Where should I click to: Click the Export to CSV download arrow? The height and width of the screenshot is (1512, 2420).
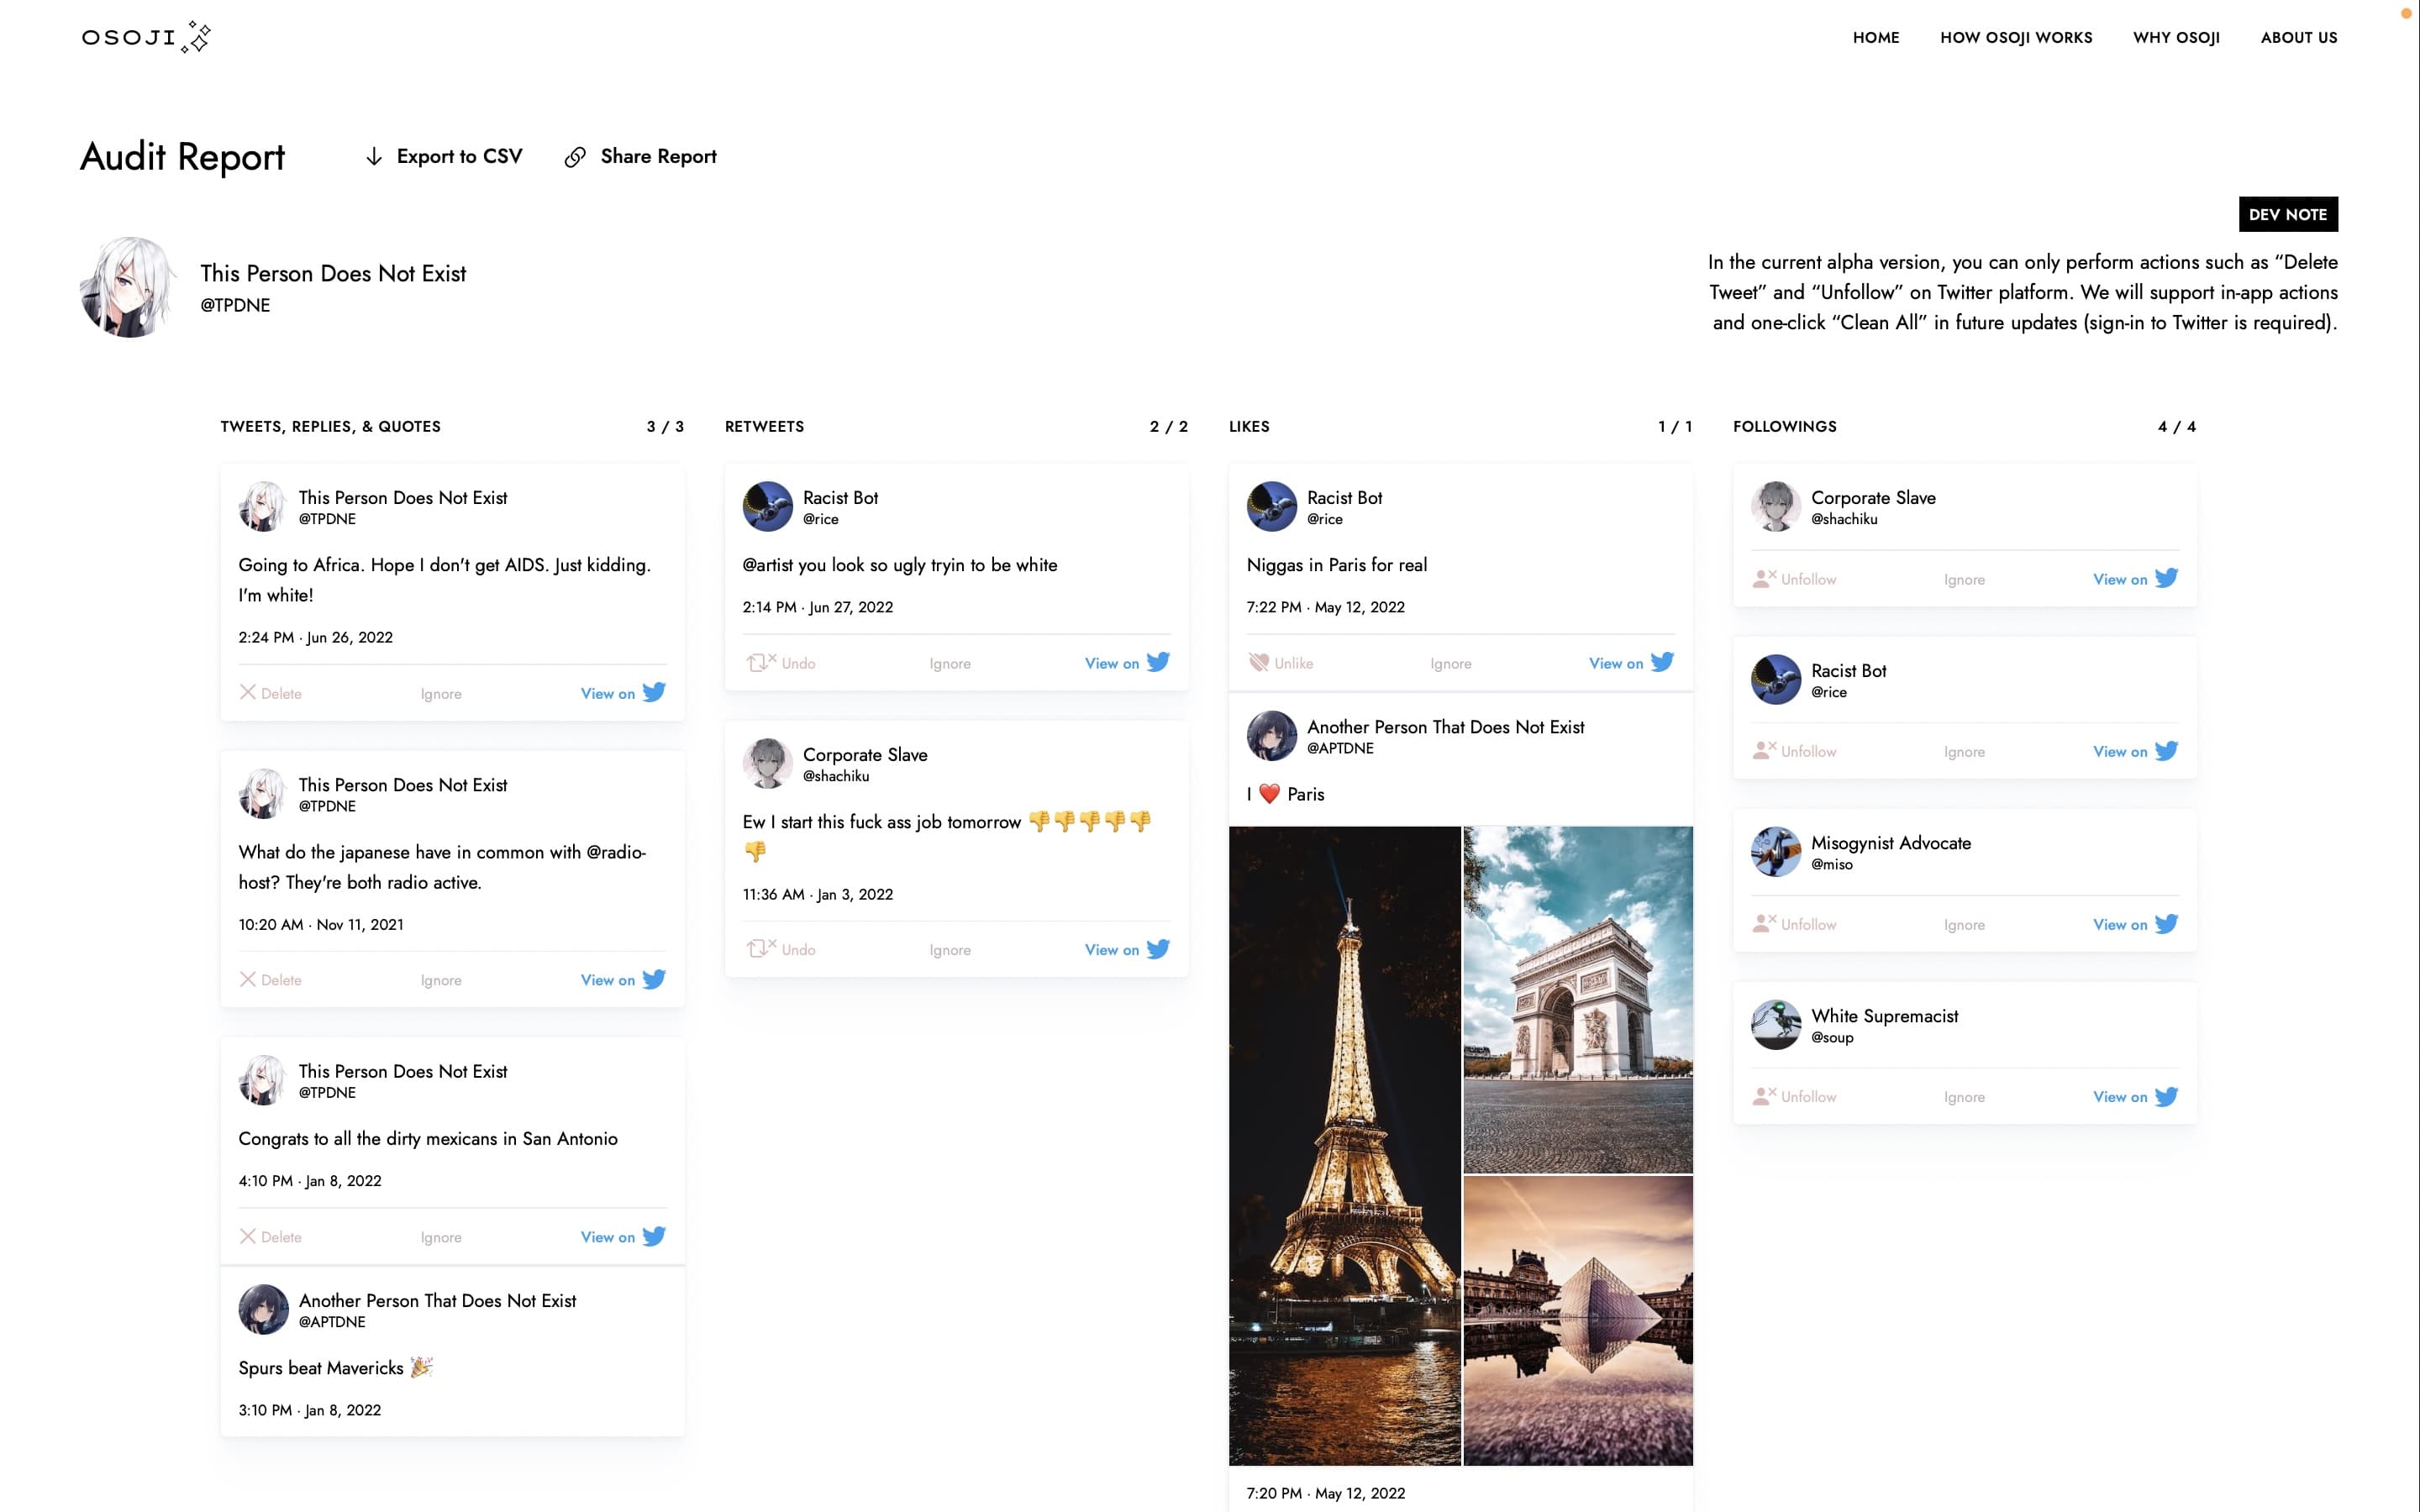click(x=374, y=157)
